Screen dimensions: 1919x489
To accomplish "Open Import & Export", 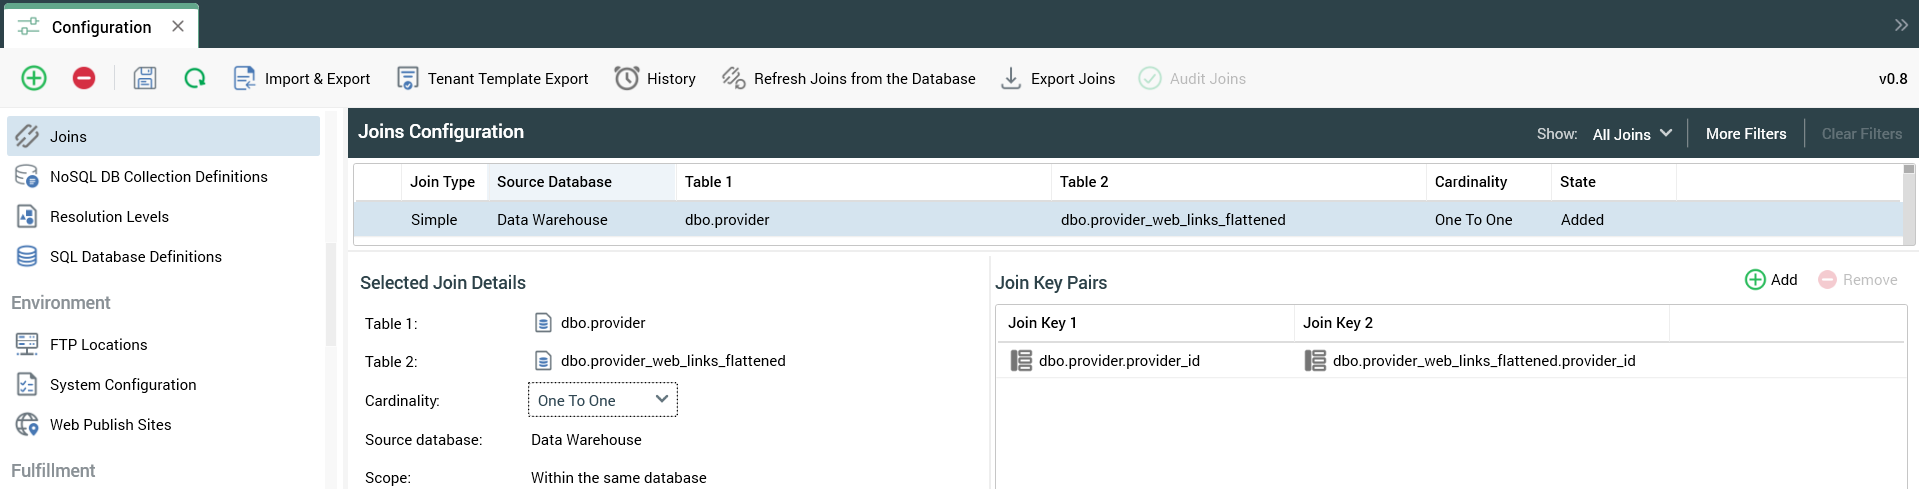I will point(302,78).
